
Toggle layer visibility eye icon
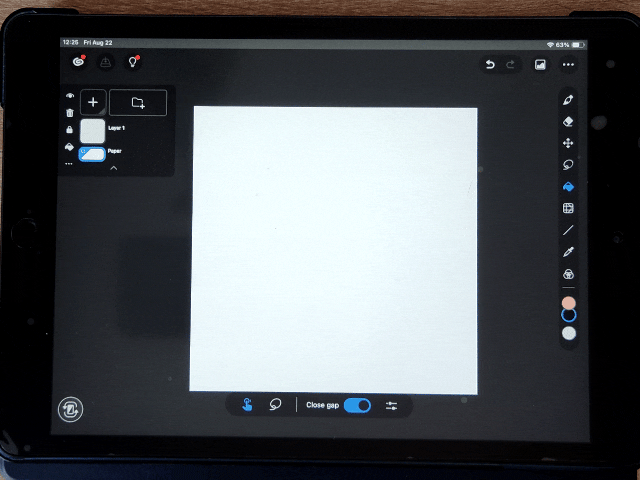pyautogui.click(x=70, y=96)
